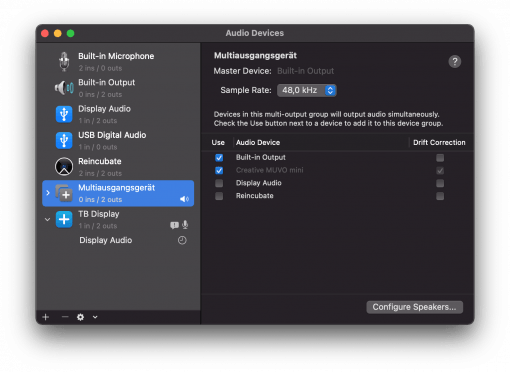510x372 pixels.
Task: Select USB Digital Audio device
Action: click(118, 140)
